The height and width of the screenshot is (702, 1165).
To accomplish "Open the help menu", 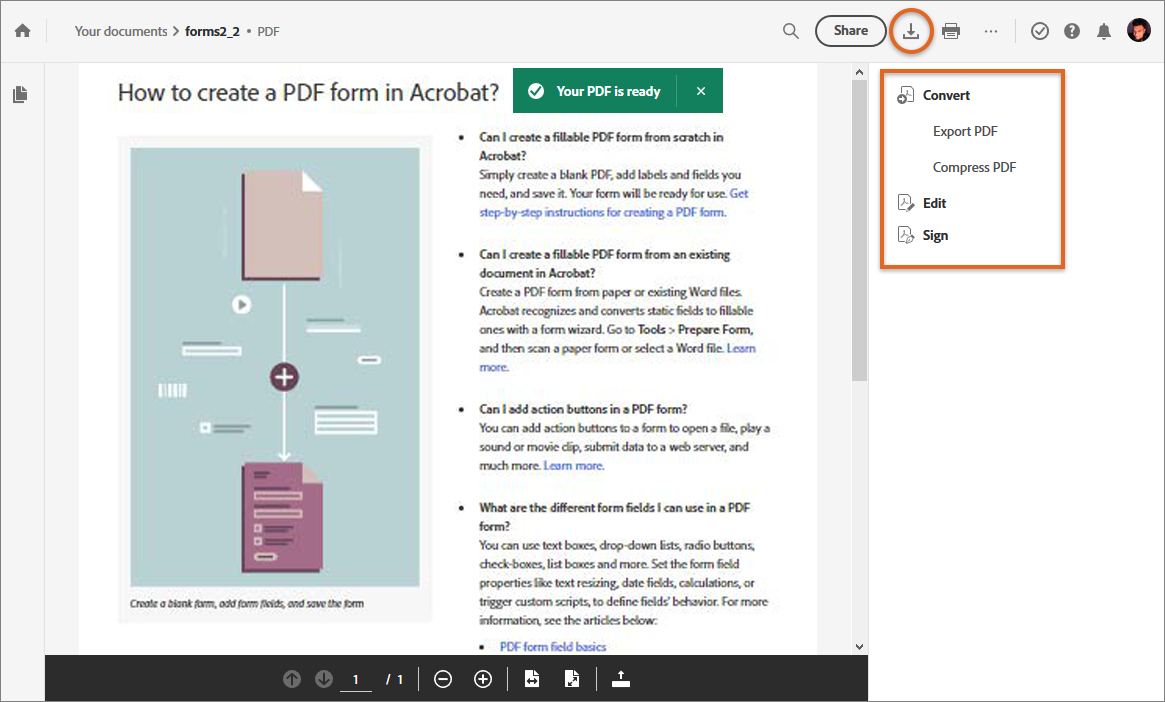I will click(x=1071, y=31).
